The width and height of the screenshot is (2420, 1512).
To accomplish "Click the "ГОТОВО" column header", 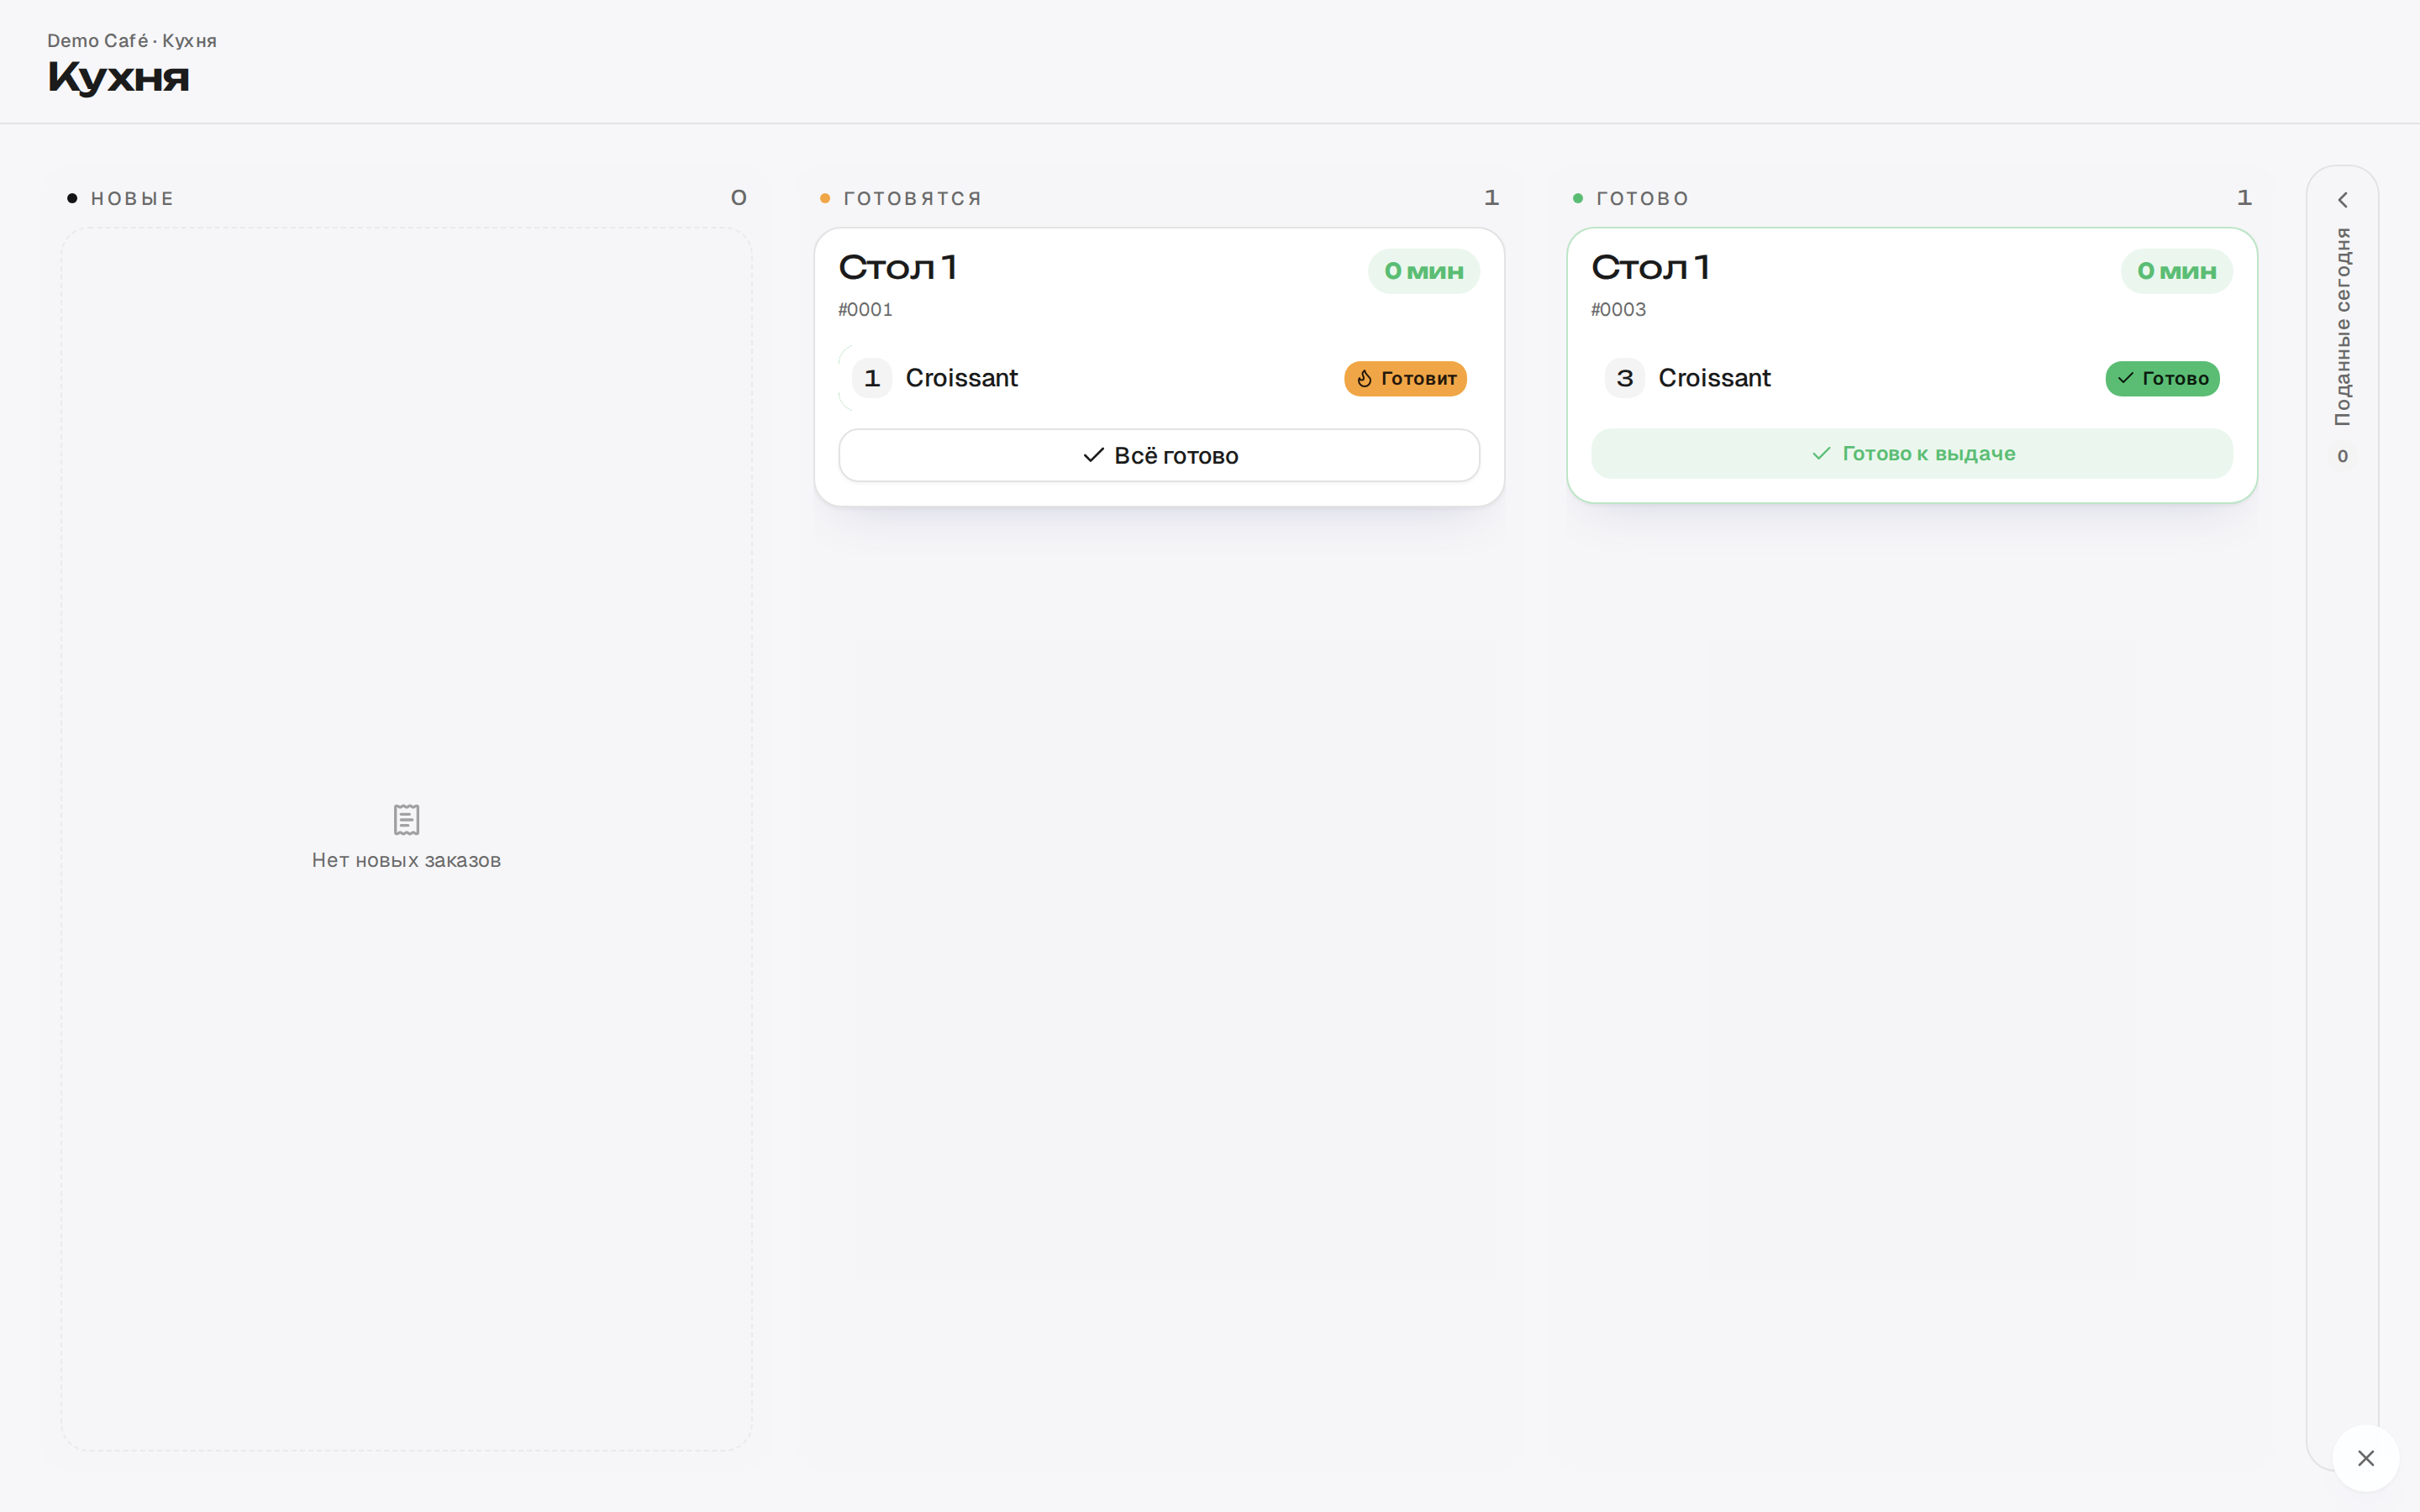I will point(1642,198).
